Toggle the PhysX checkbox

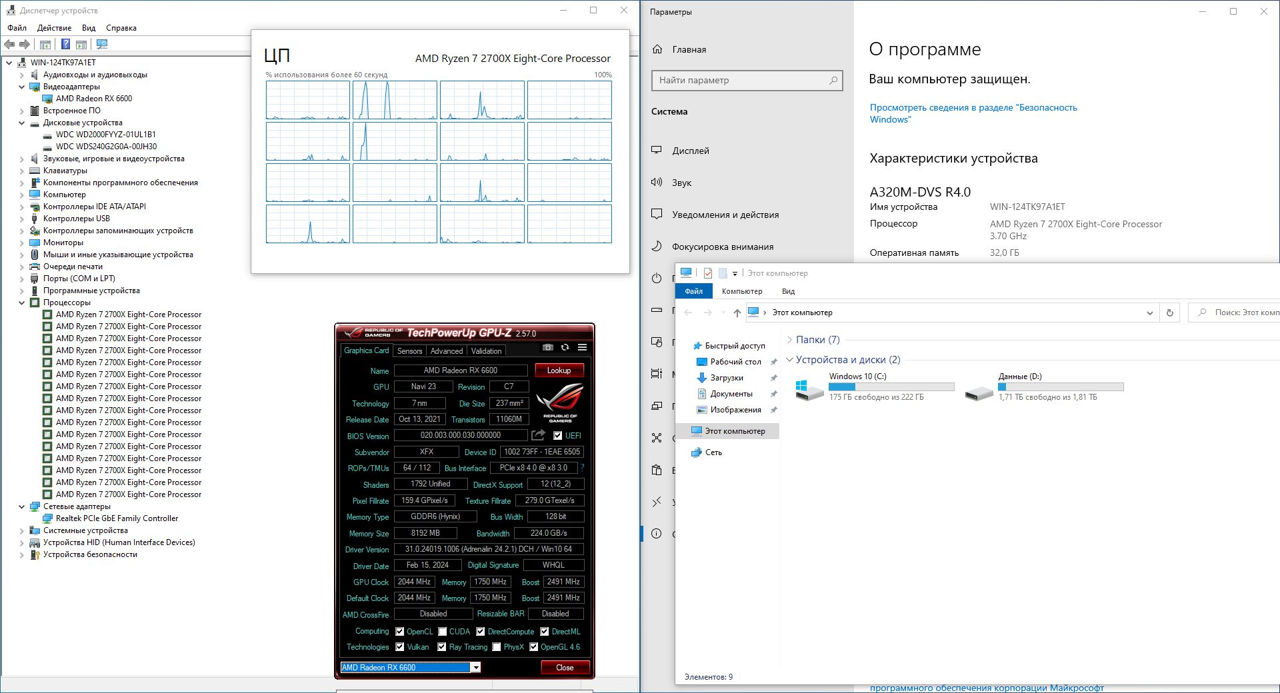(x=495, y=647)
